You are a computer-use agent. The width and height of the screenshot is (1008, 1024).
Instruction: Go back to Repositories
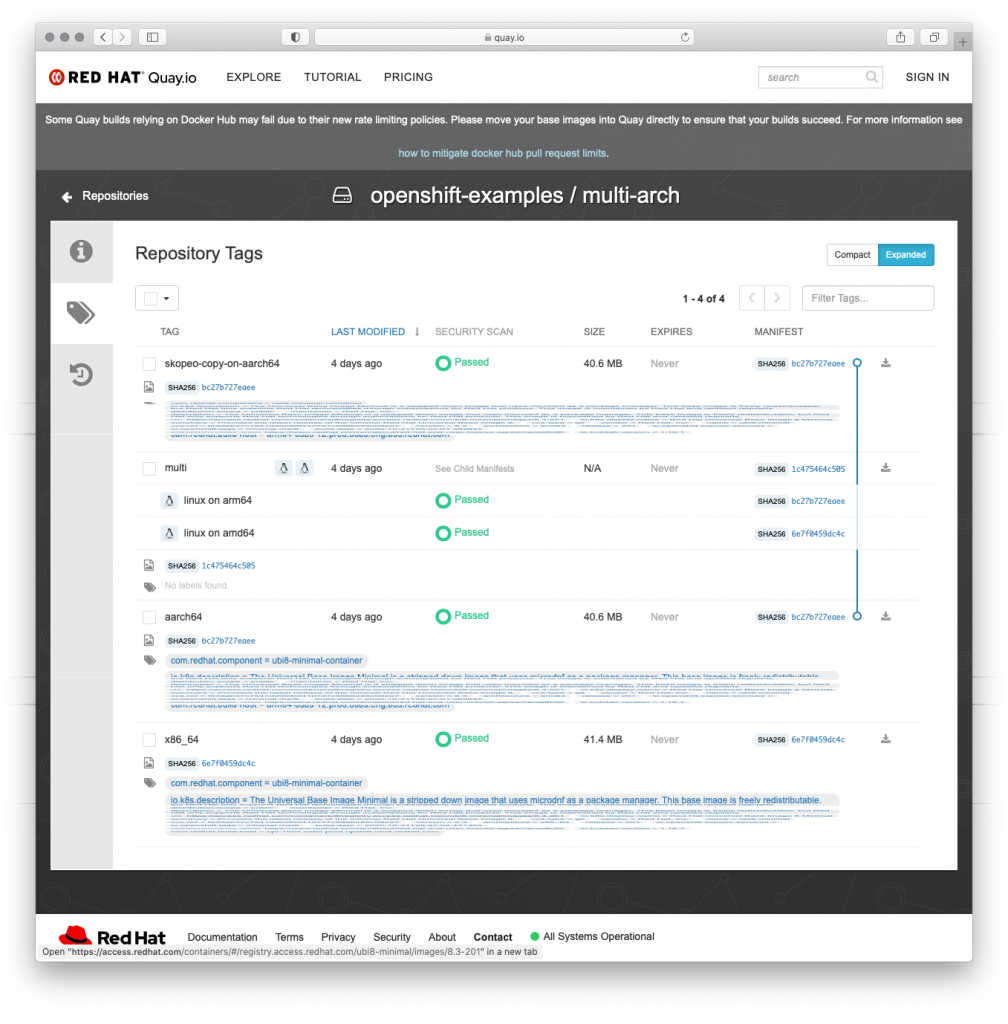point(115,196)
